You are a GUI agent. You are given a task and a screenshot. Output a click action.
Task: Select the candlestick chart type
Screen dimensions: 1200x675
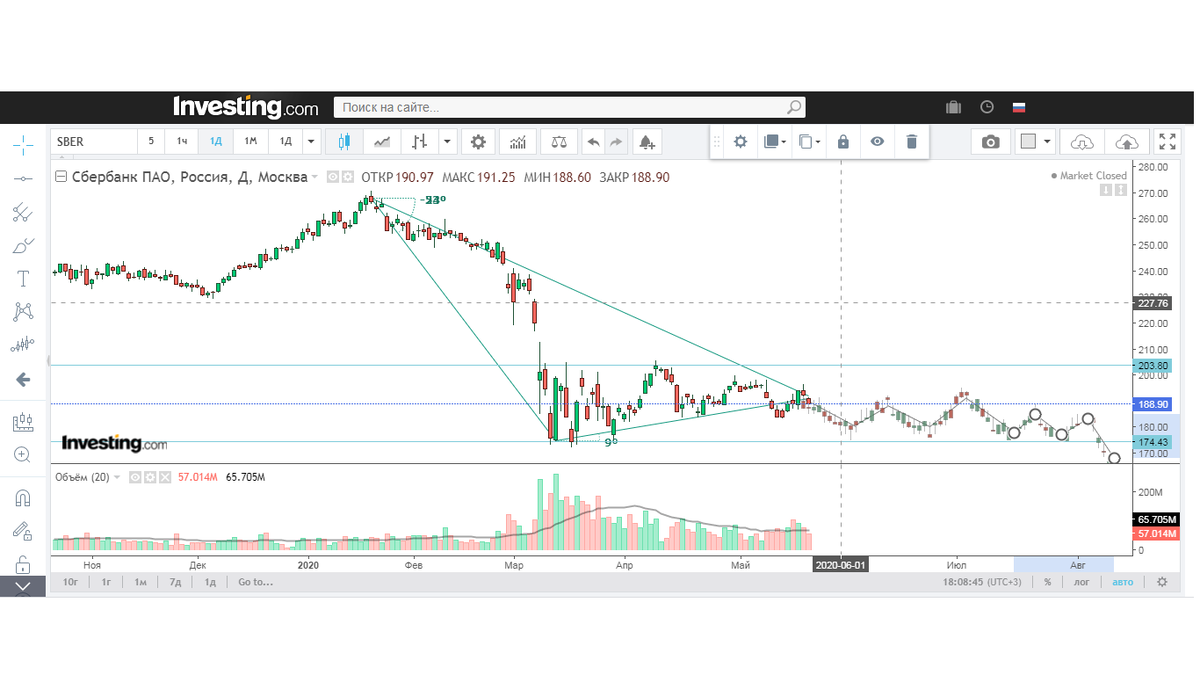344,142
